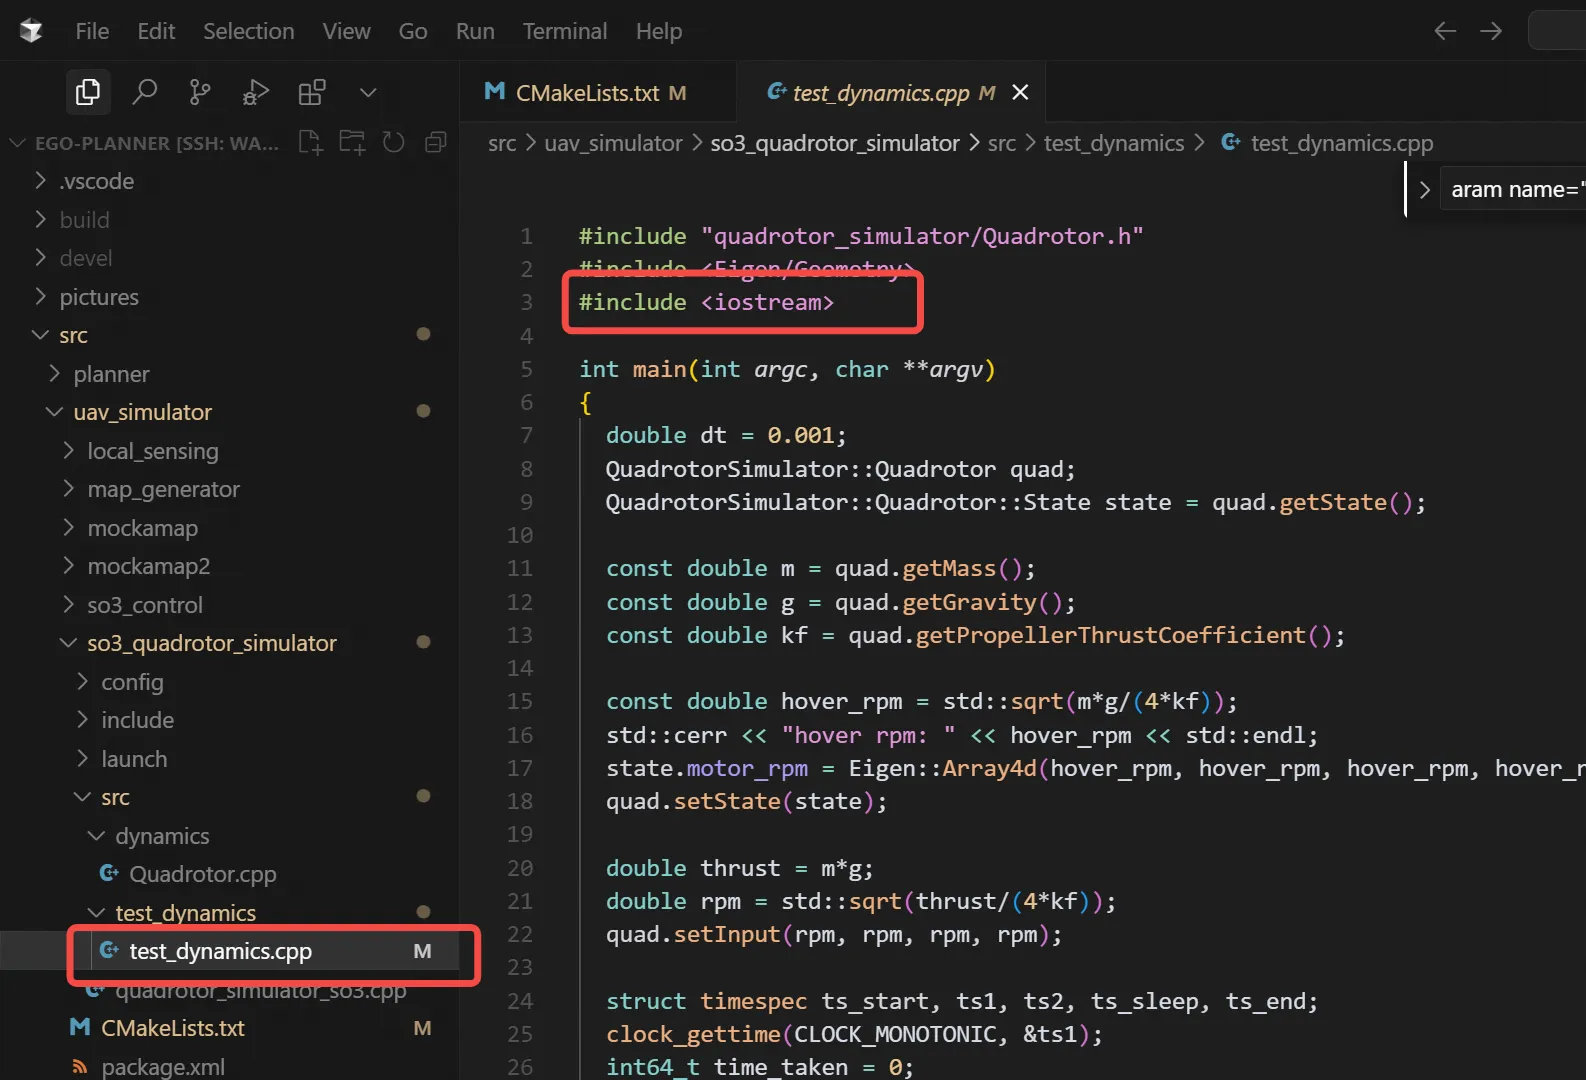Screen dimensions: 1586x1080
Task: Collapse all folders in explorer
Action: point(435,143)
